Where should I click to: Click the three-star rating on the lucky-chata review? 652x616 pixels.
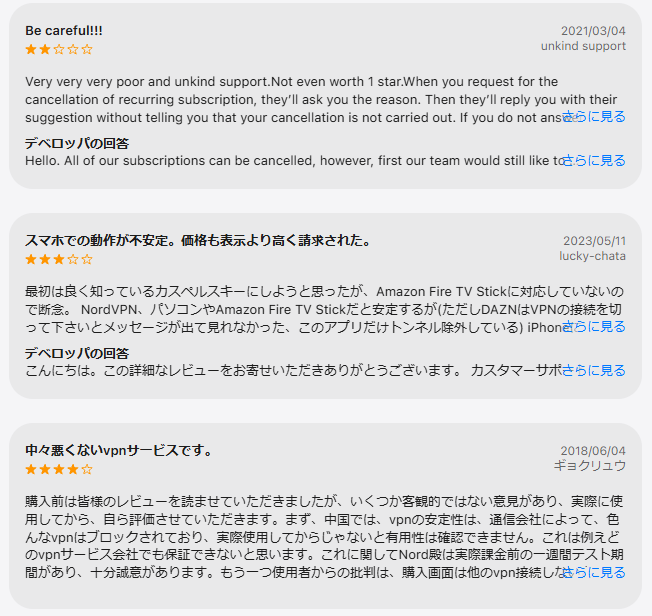coord(58,259)
